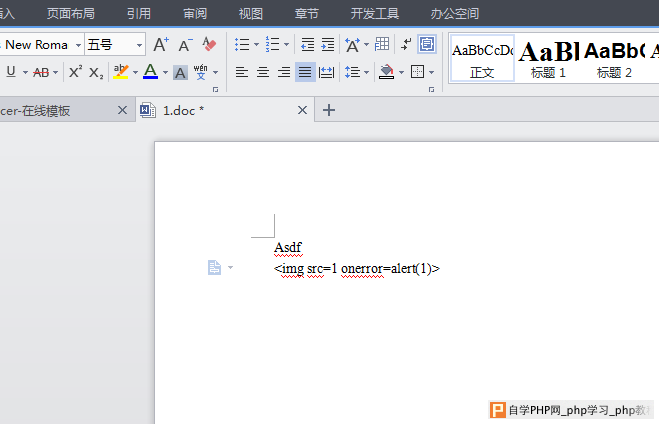Open 引用 ribbon tab
Viewport: 659px width, 424px height.
click(139, 14)
